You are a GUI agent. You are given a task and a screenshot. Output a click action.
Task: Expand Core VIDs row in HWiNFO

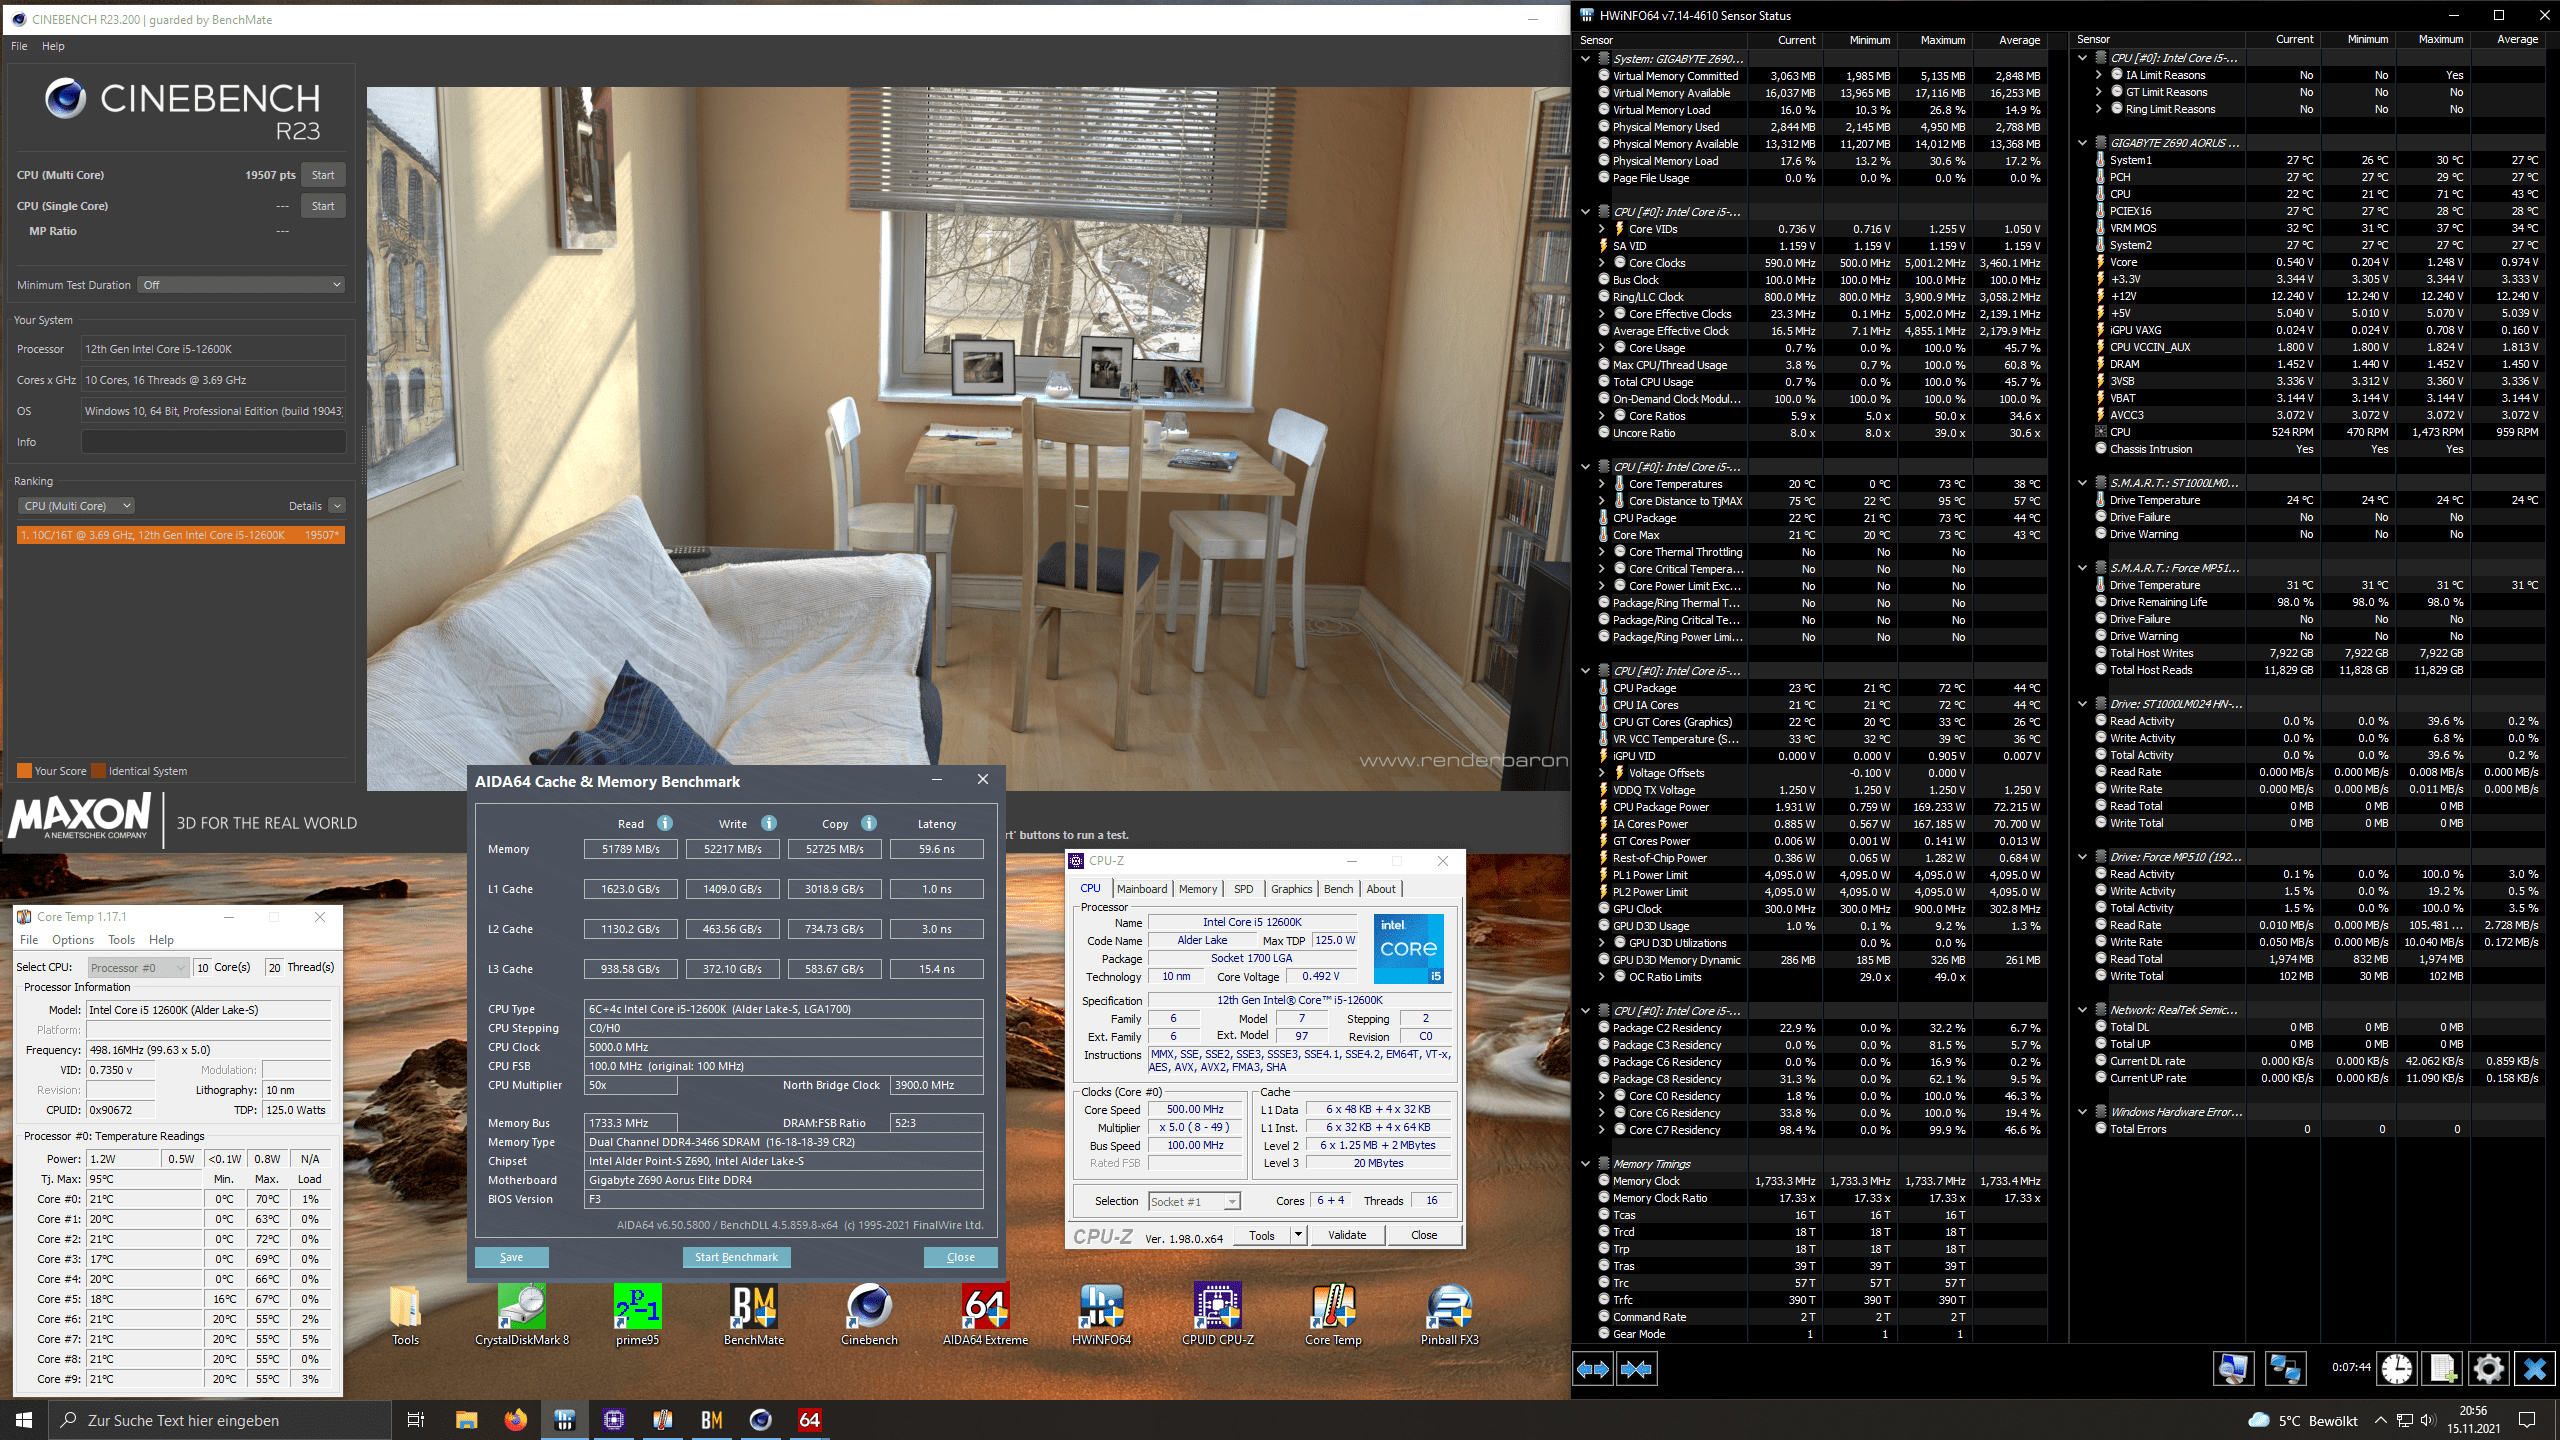click(x=1602, y=229)
